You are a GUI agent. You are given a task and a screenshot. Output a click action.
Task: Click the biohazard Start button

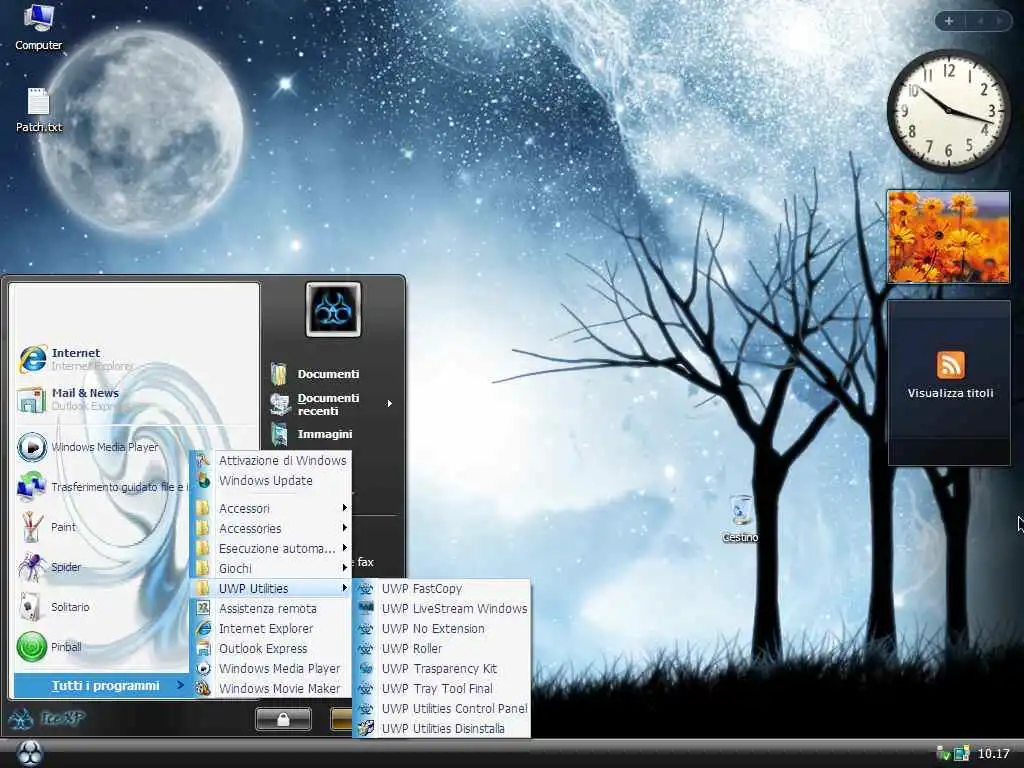[29, 753]
